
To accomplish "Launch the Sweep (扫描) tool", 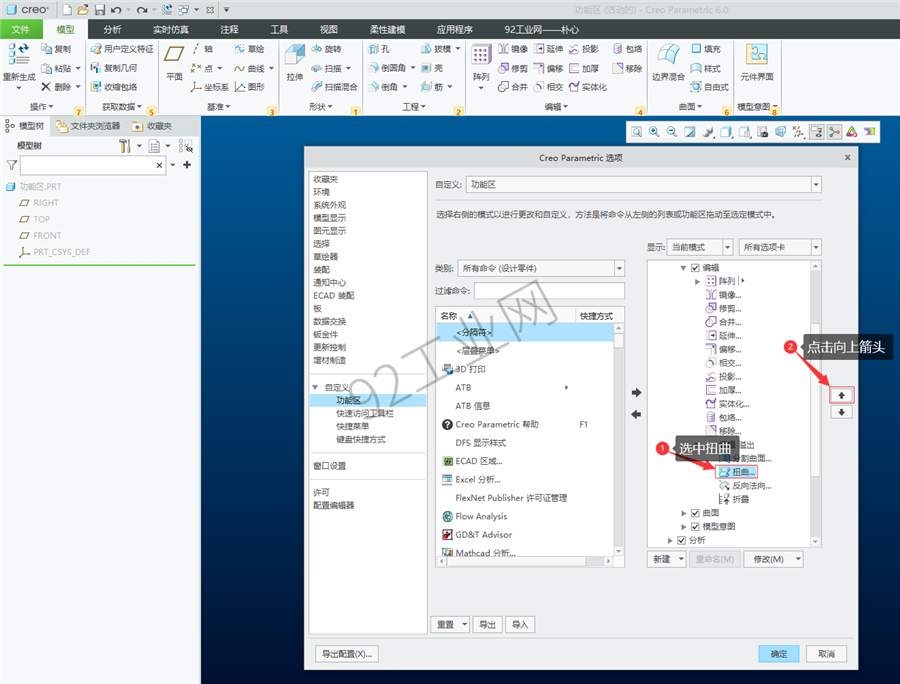I will point(327,68).
